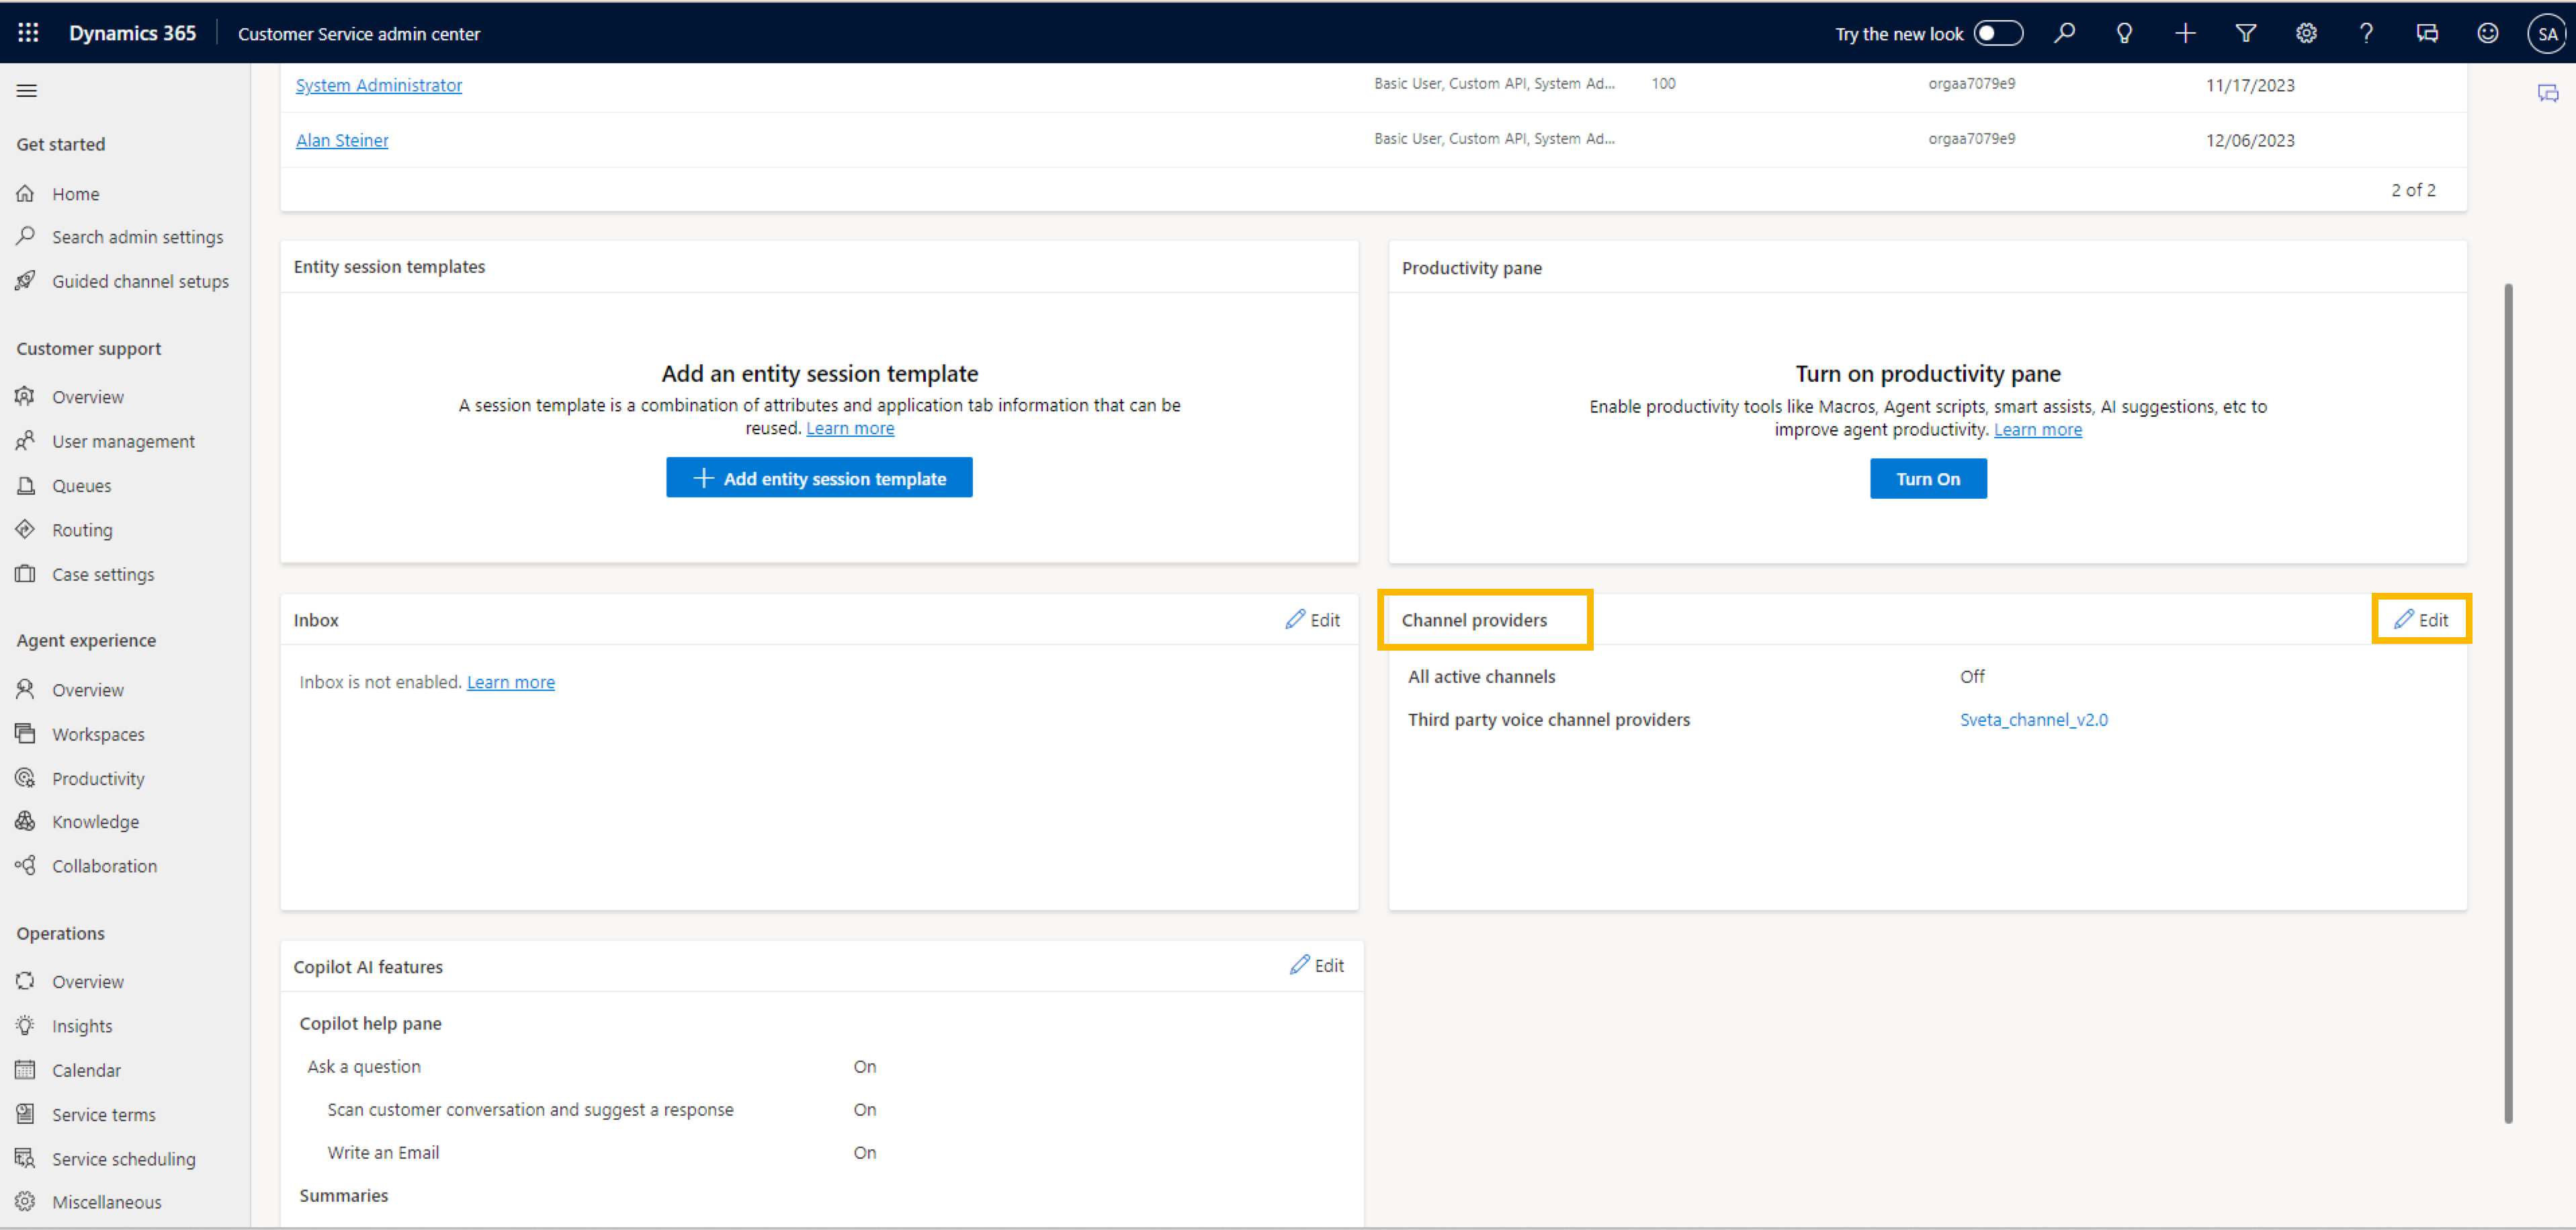Open the Sveta_channel_v2.0 link
Viewport: 2576px width, 1230px height.
(2033, 720)
